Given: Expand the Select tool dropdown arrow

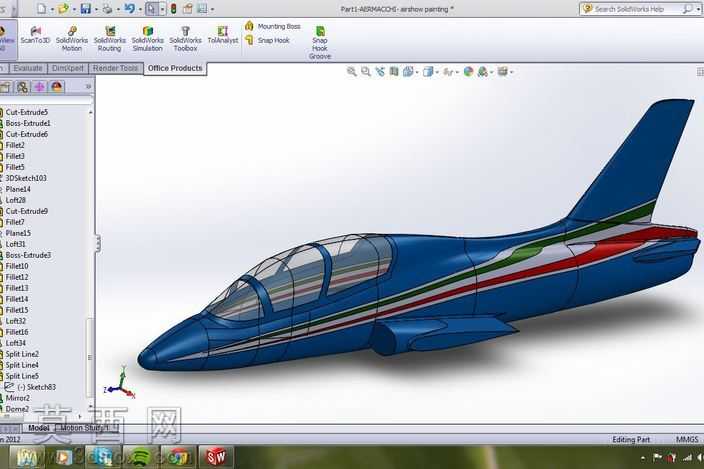Looking at the screenshot, I should pyautogui.click(x=162, y=9).
